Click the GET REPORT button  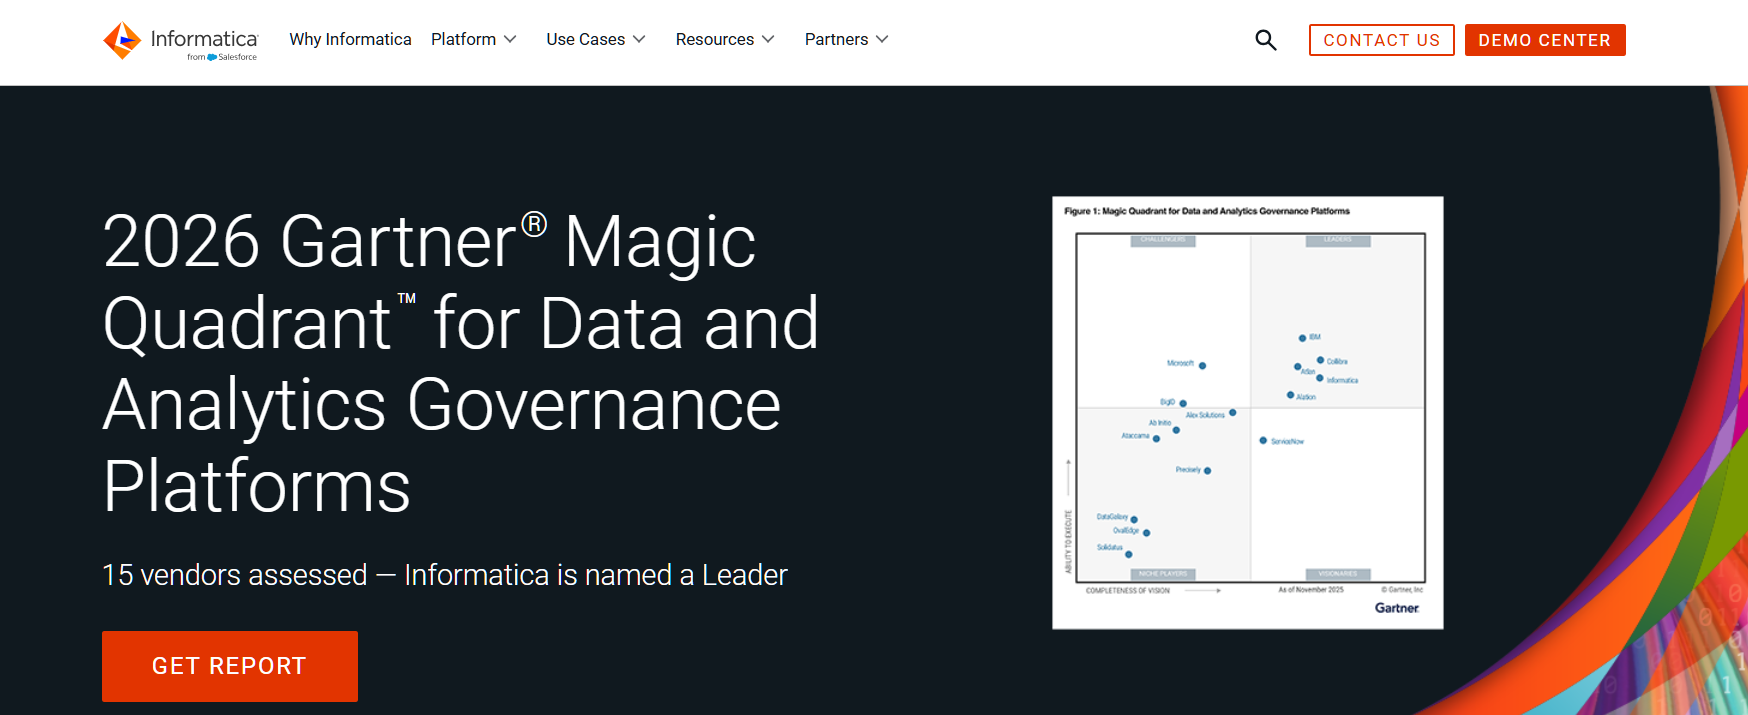point(229,666)
